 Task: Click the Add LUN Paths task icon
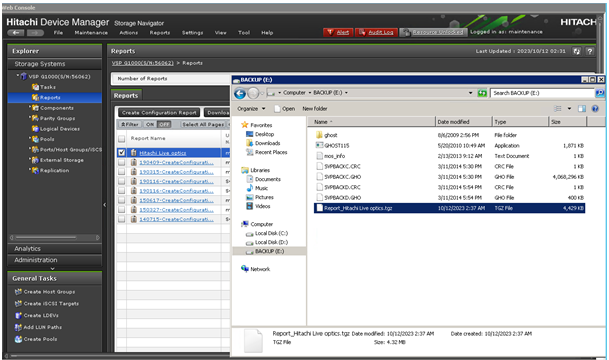pos(18,327)
